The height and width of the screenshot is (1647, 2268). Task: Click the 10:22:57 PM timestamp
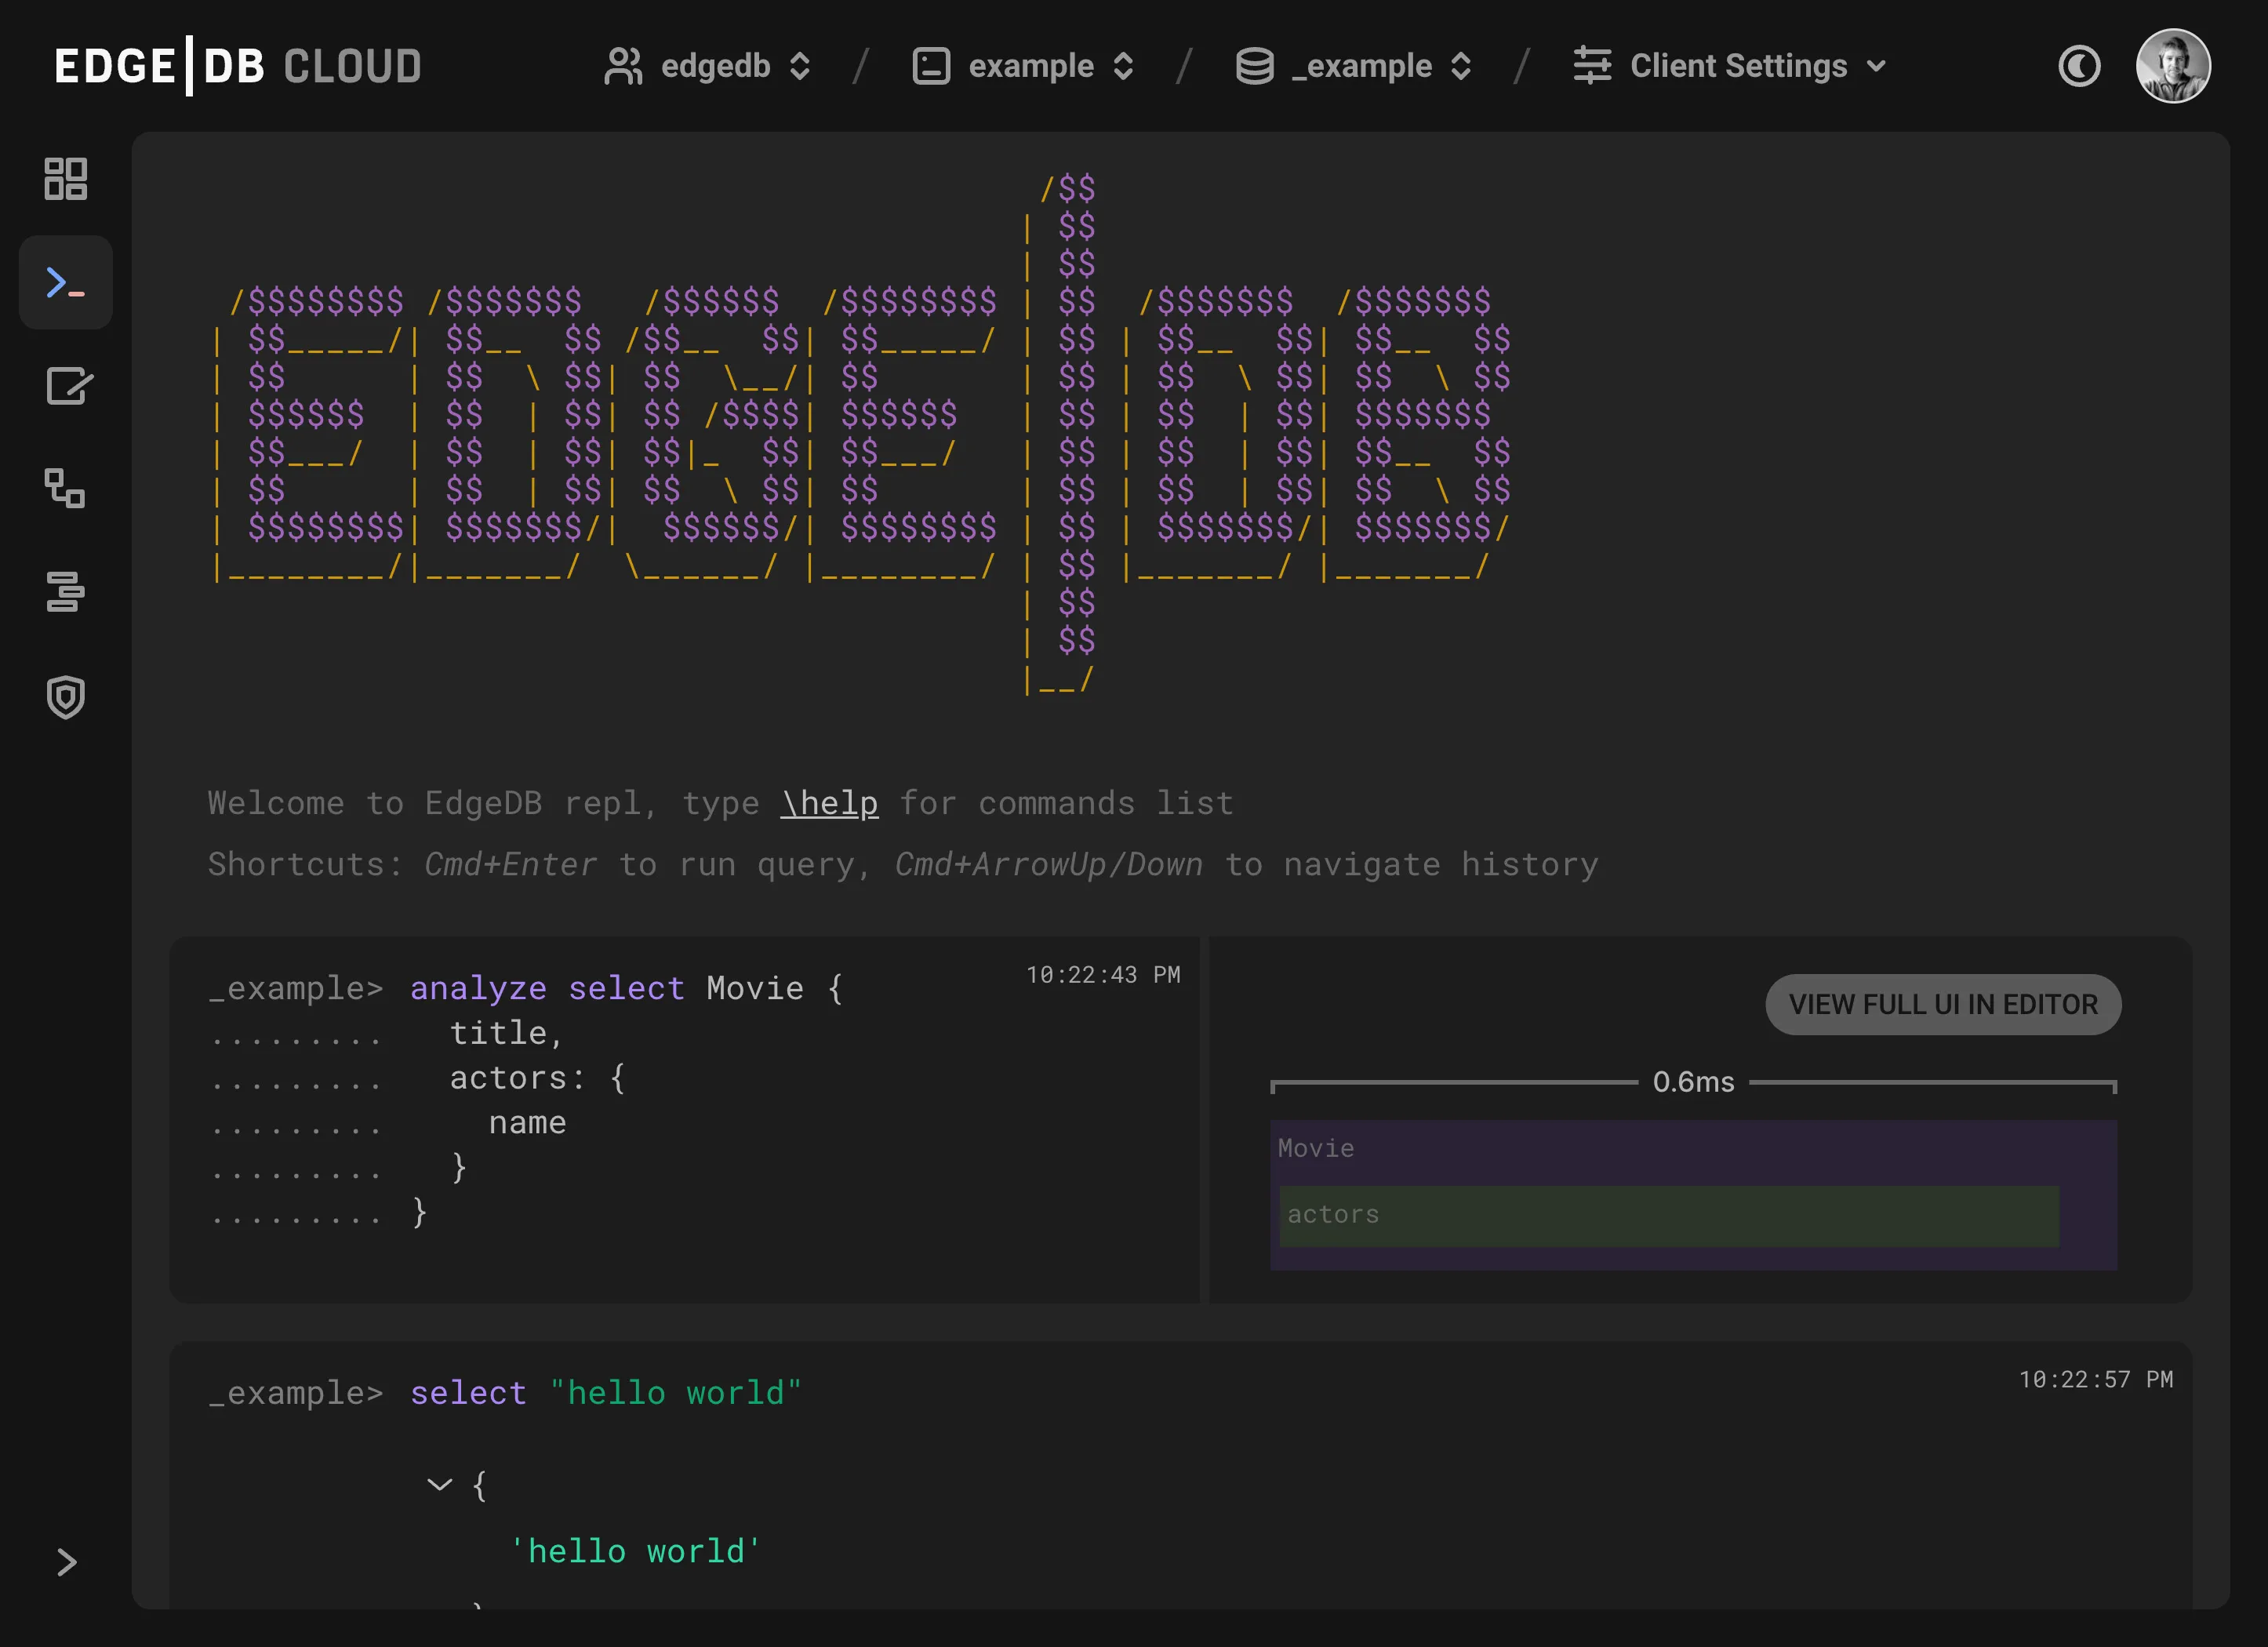(x=2096, y=1380)
